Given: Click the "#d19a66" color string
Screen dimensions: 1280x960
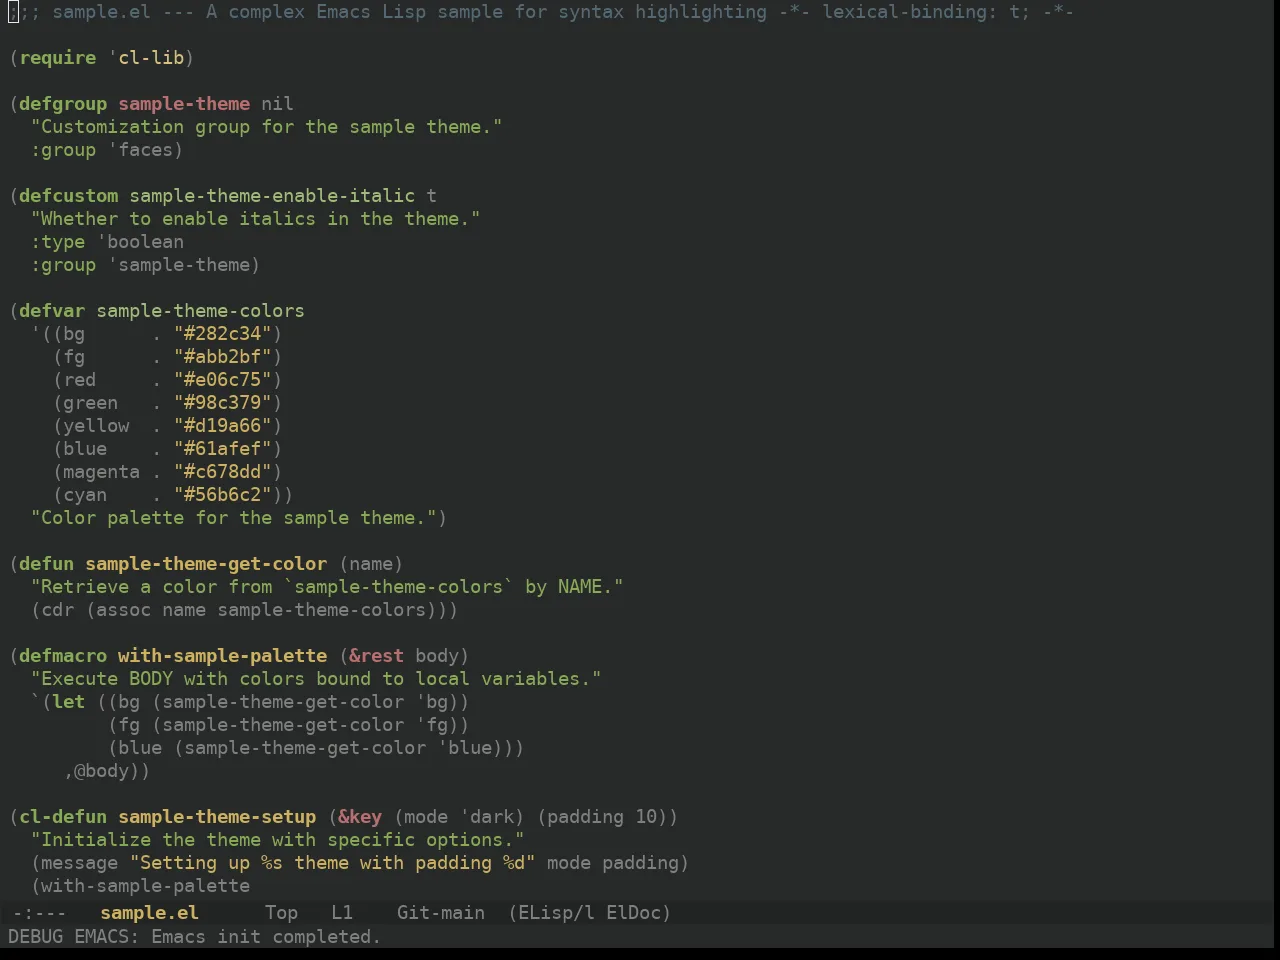Looking at the screenshot, I should [x=223, y=425].
